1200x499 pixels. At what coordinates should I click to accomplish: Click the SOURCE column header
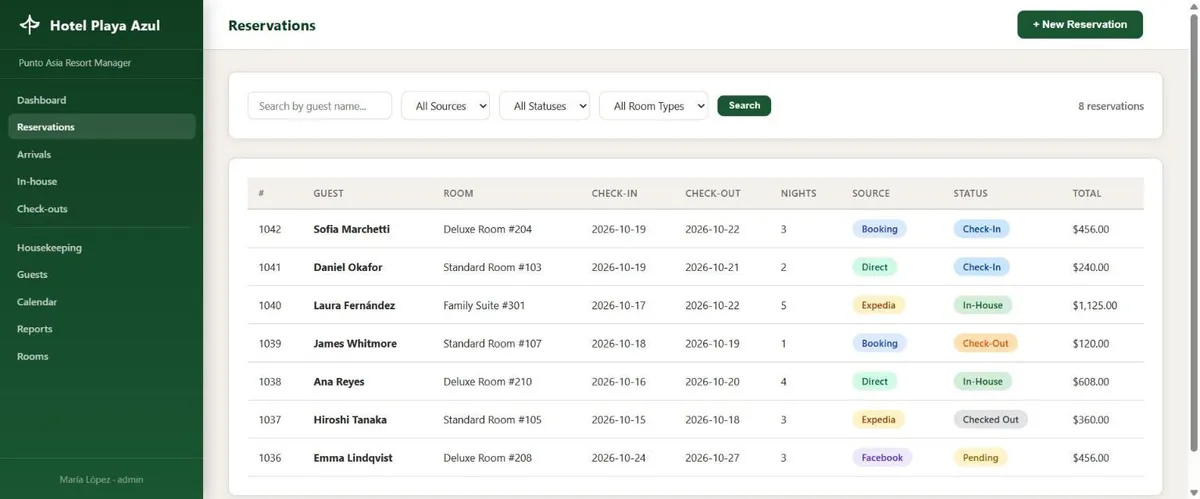click(x=871, y=194)
